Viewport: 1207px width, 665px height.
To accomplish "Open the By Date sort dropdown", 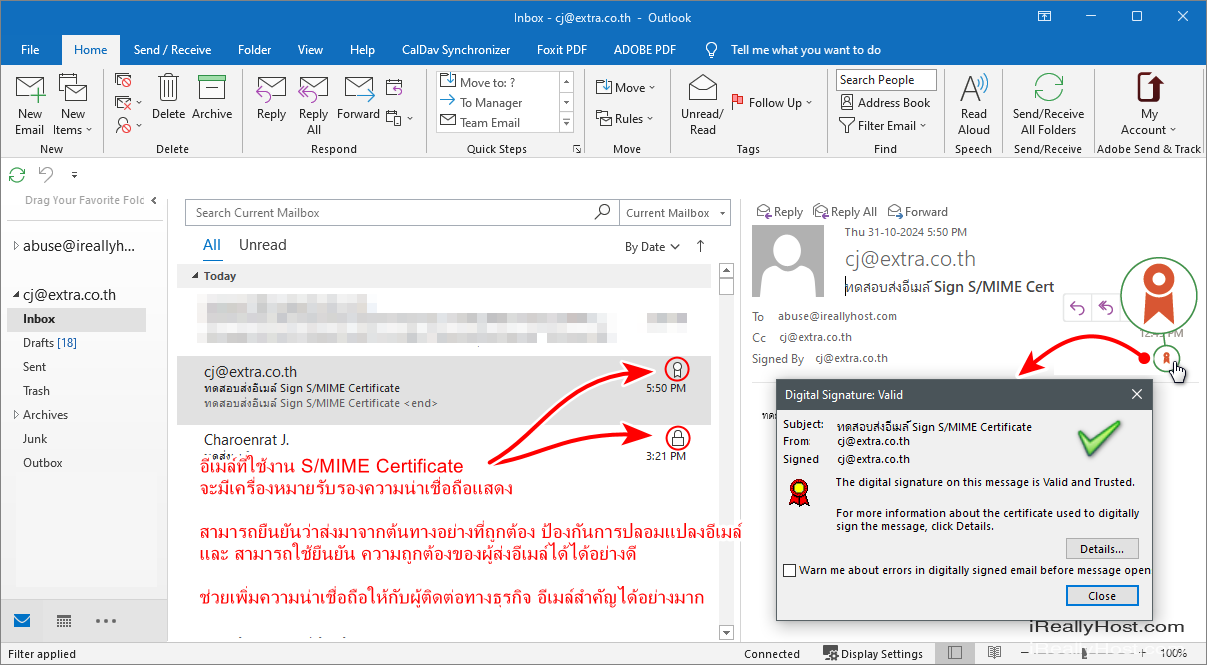I will [x=652, y=246].
